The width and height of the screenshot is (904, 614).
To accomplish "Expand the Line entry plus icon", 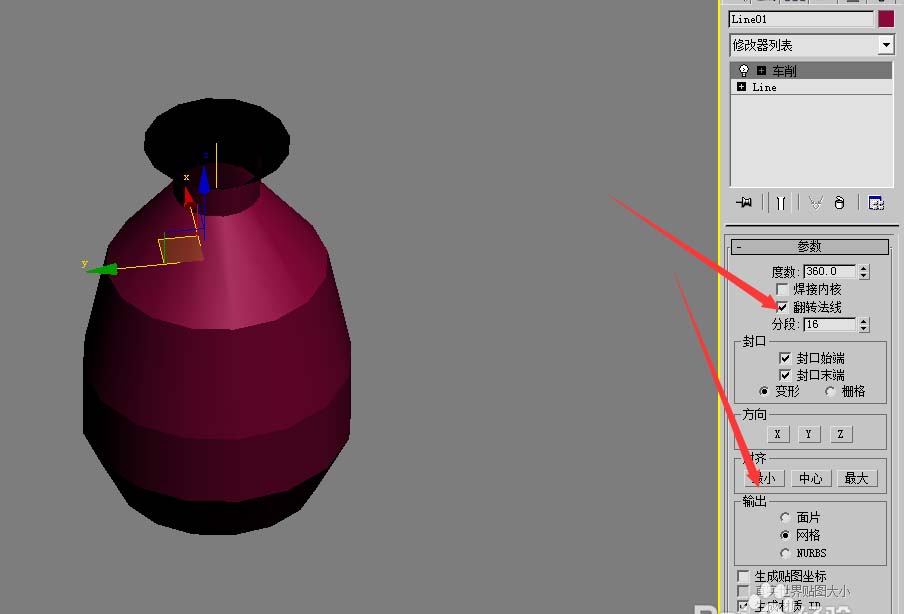I will pyautogui.click(x=741, y=87).
